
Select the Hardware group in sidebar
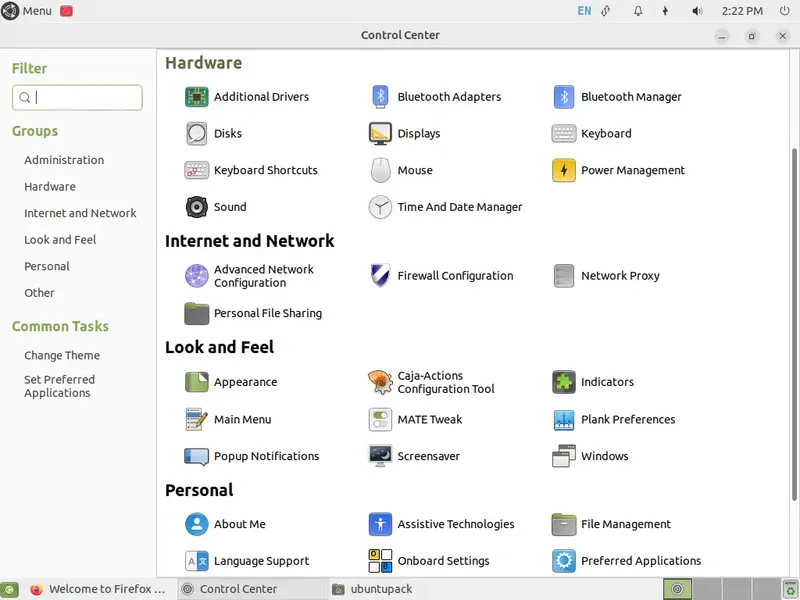(50, 187)
